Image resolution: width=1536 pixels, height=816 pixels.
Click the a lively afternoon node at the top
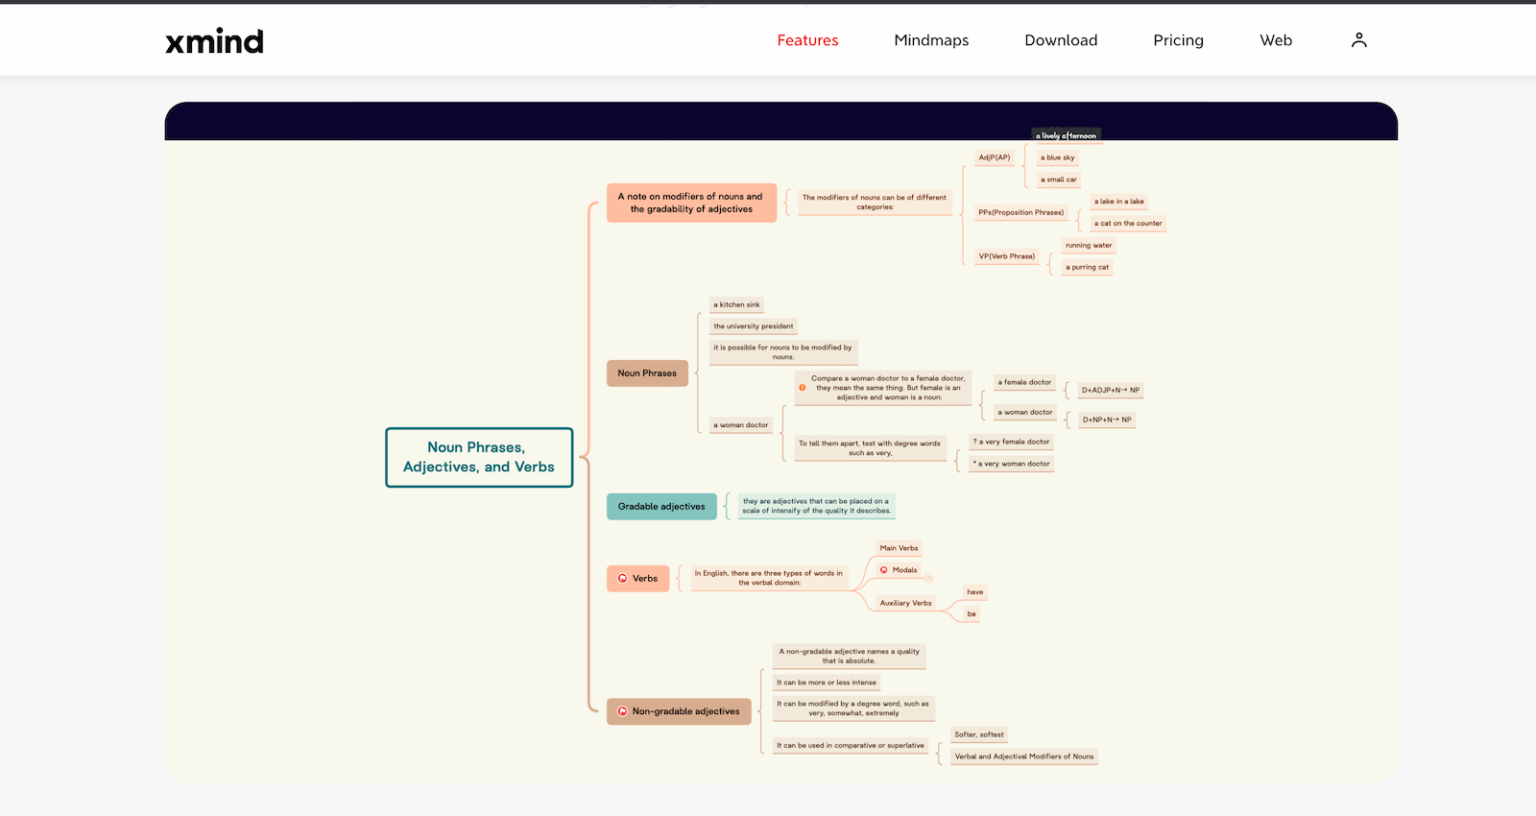tap(1067, 134)
